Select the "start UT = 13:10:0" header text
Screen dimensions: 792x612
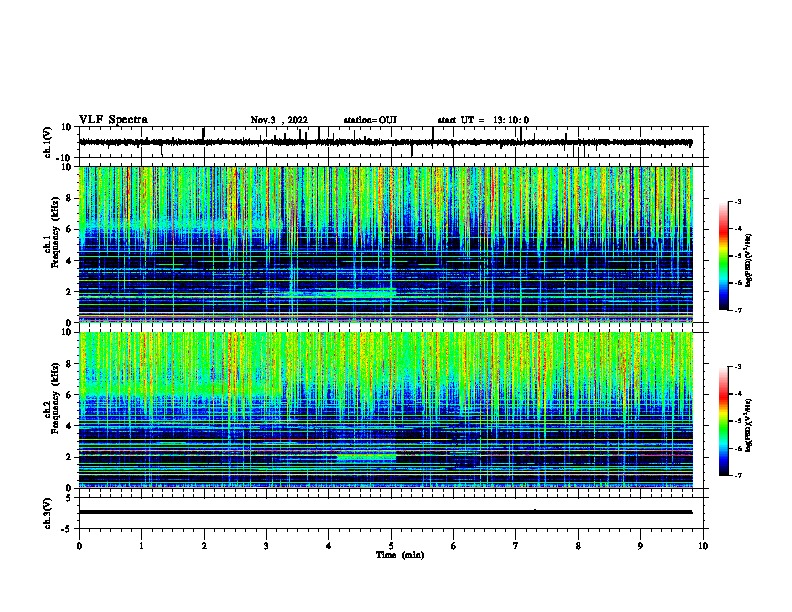(x=483, y=120)
